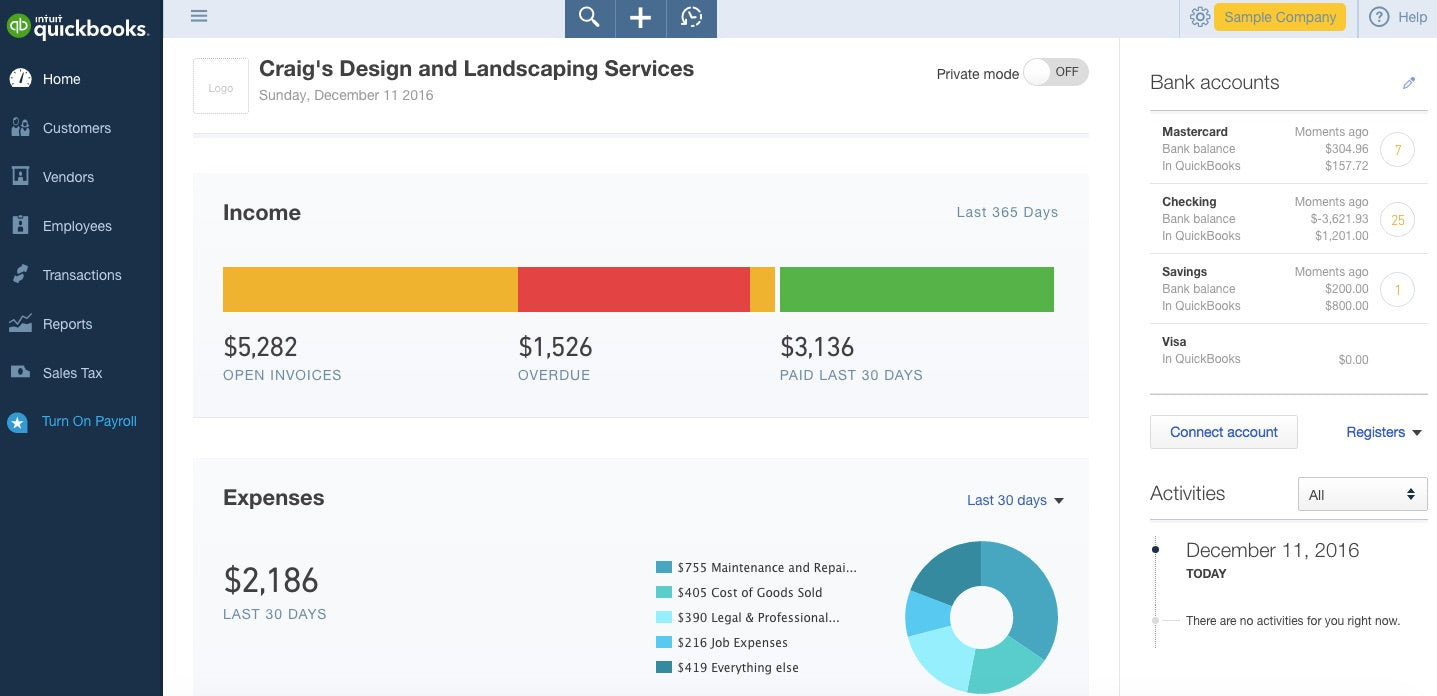Expand the Registers dropdown
Viewport: 1437px width, 696px height.
tap(1383, 432)
